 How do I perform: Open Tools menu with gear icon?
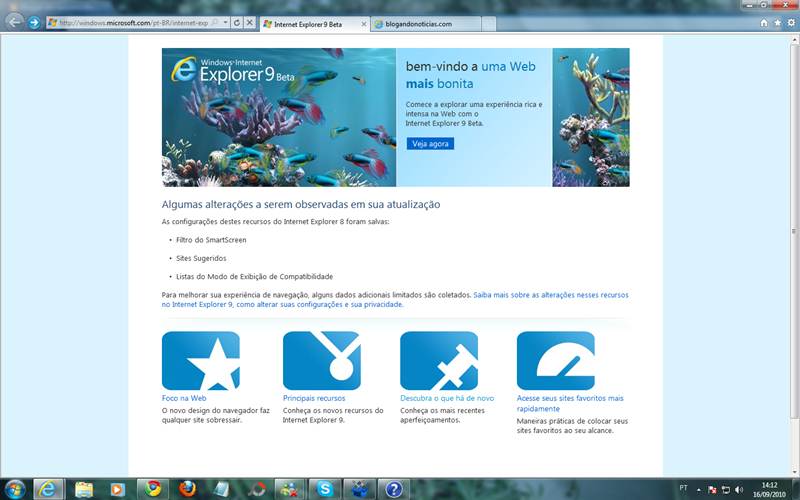[x=791, y=22]
